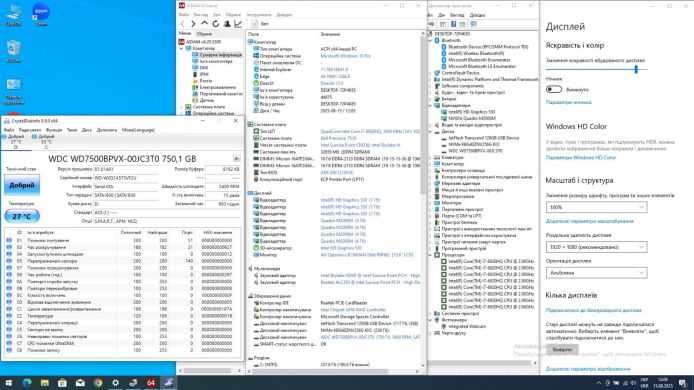Open File Explorer from taskbar
This screenshot has width=694, height=390.
[44, 383]
